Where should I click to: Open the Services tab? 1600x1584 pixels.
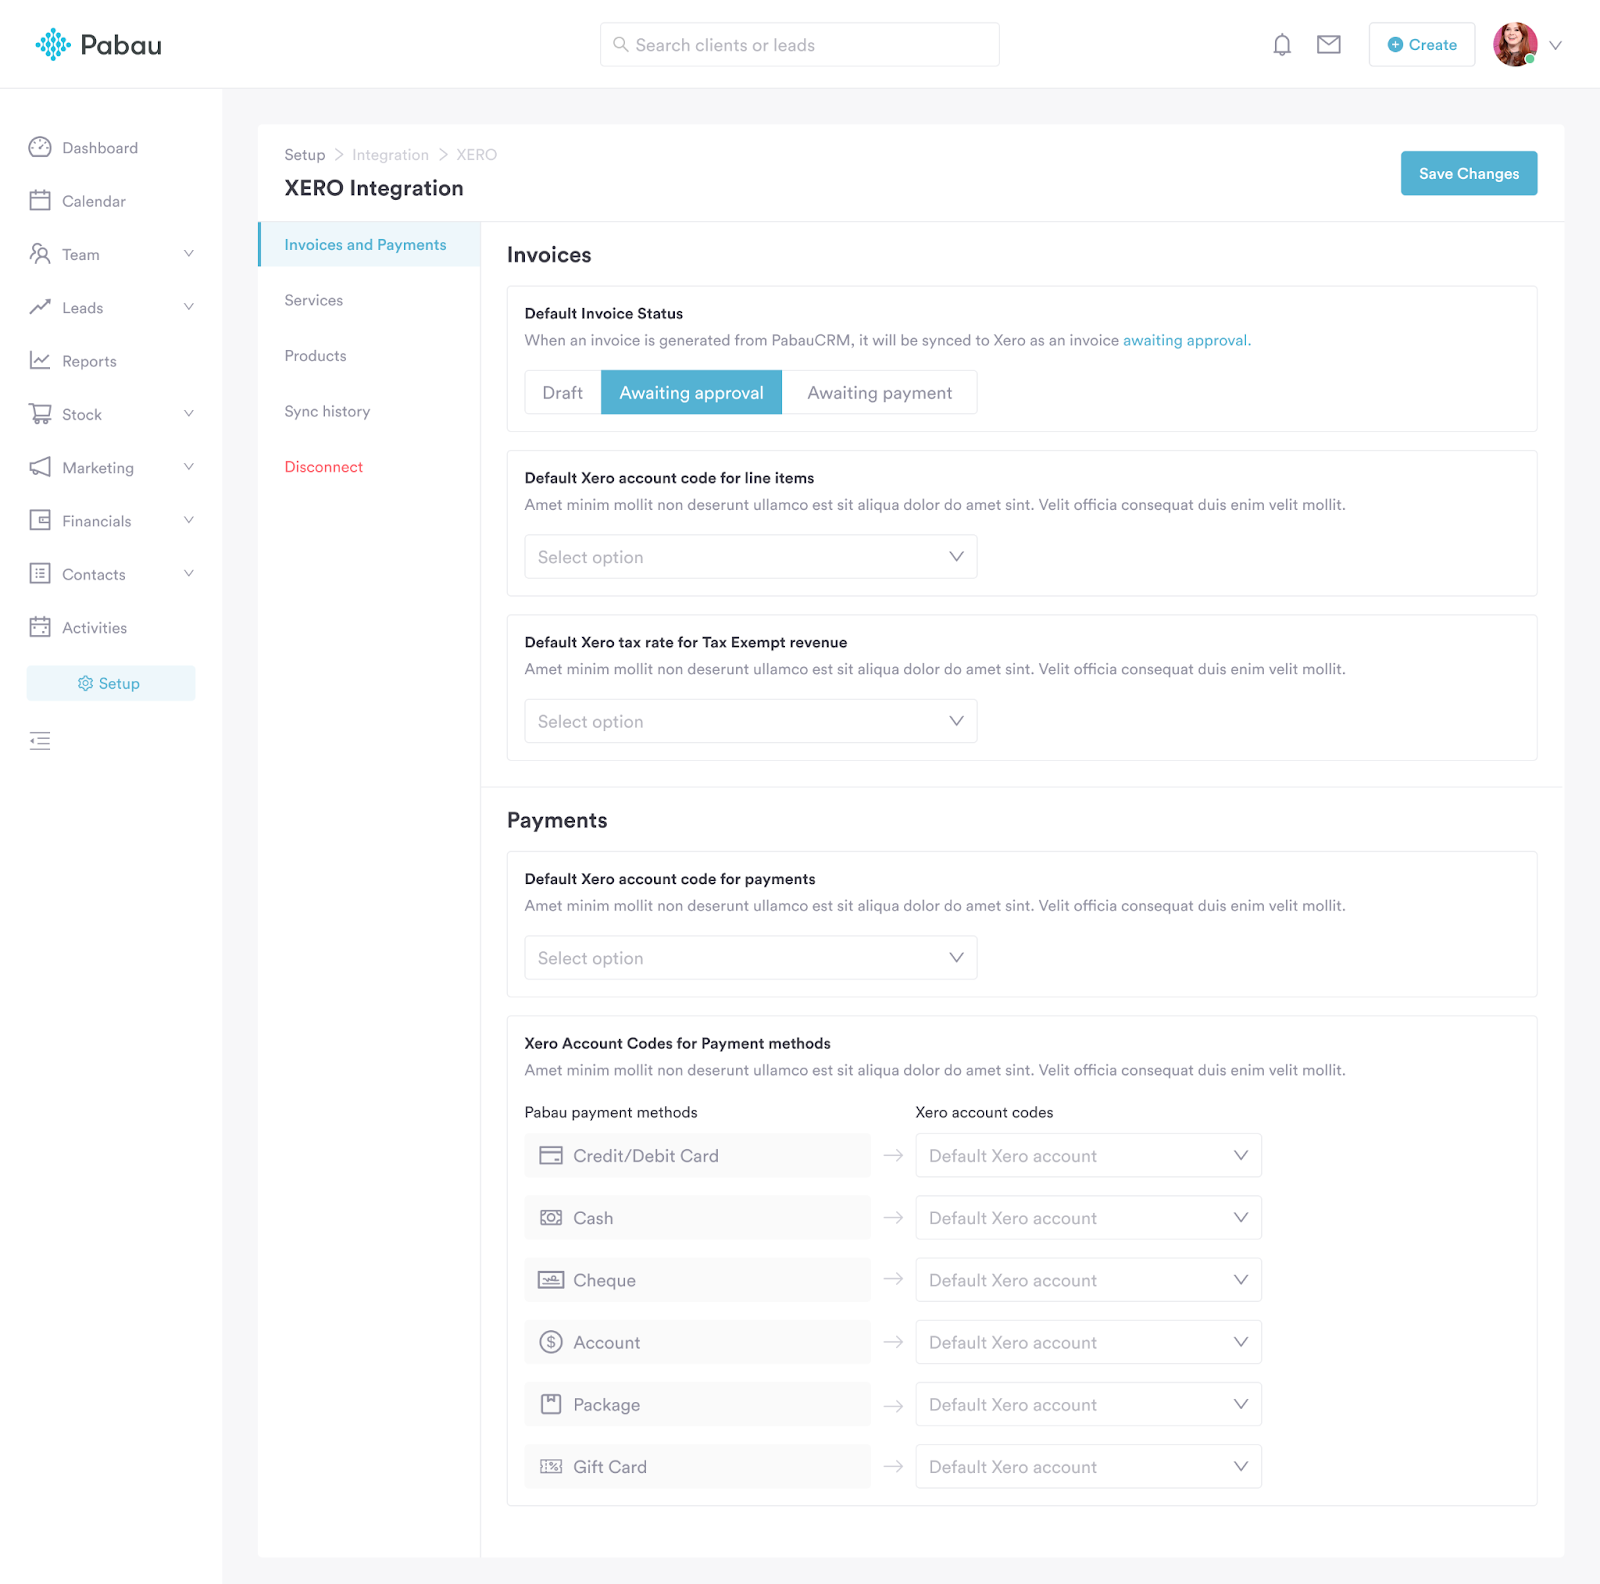coord(313,300)
